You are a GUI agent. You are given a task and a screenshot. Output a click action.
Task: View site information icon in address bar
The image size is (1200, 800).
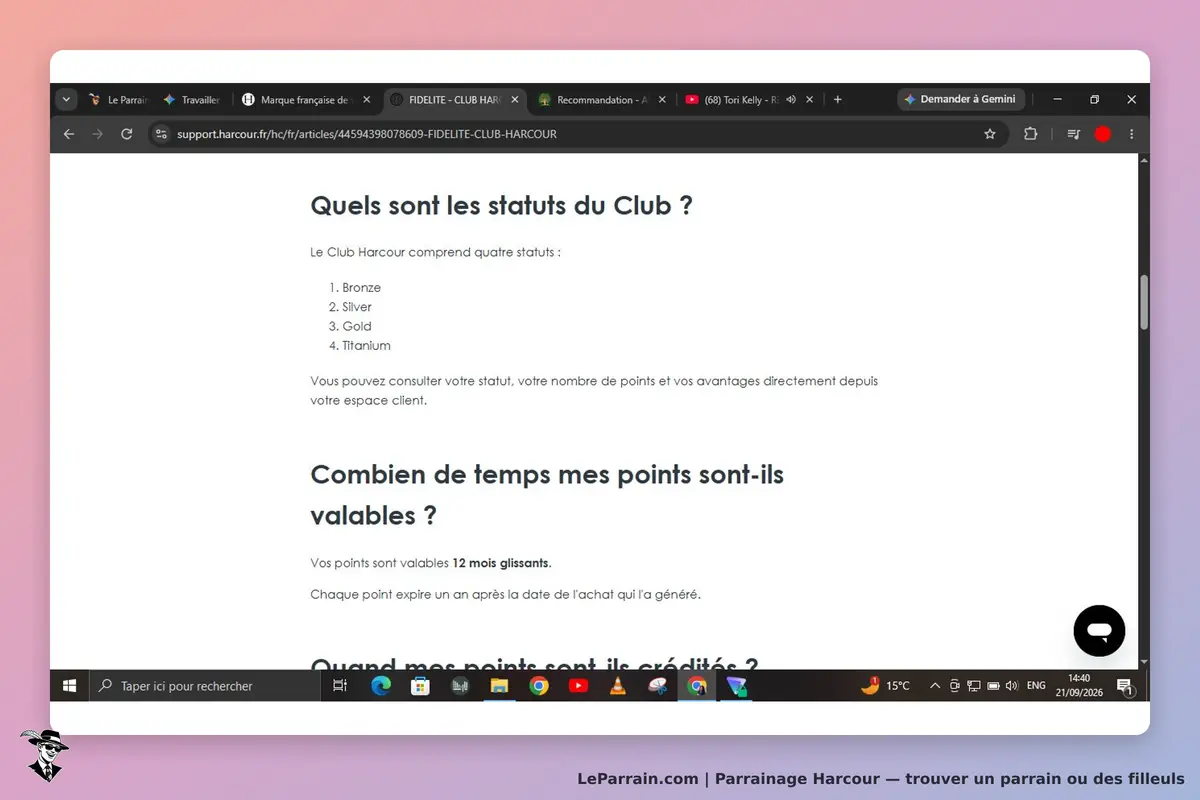162,134
